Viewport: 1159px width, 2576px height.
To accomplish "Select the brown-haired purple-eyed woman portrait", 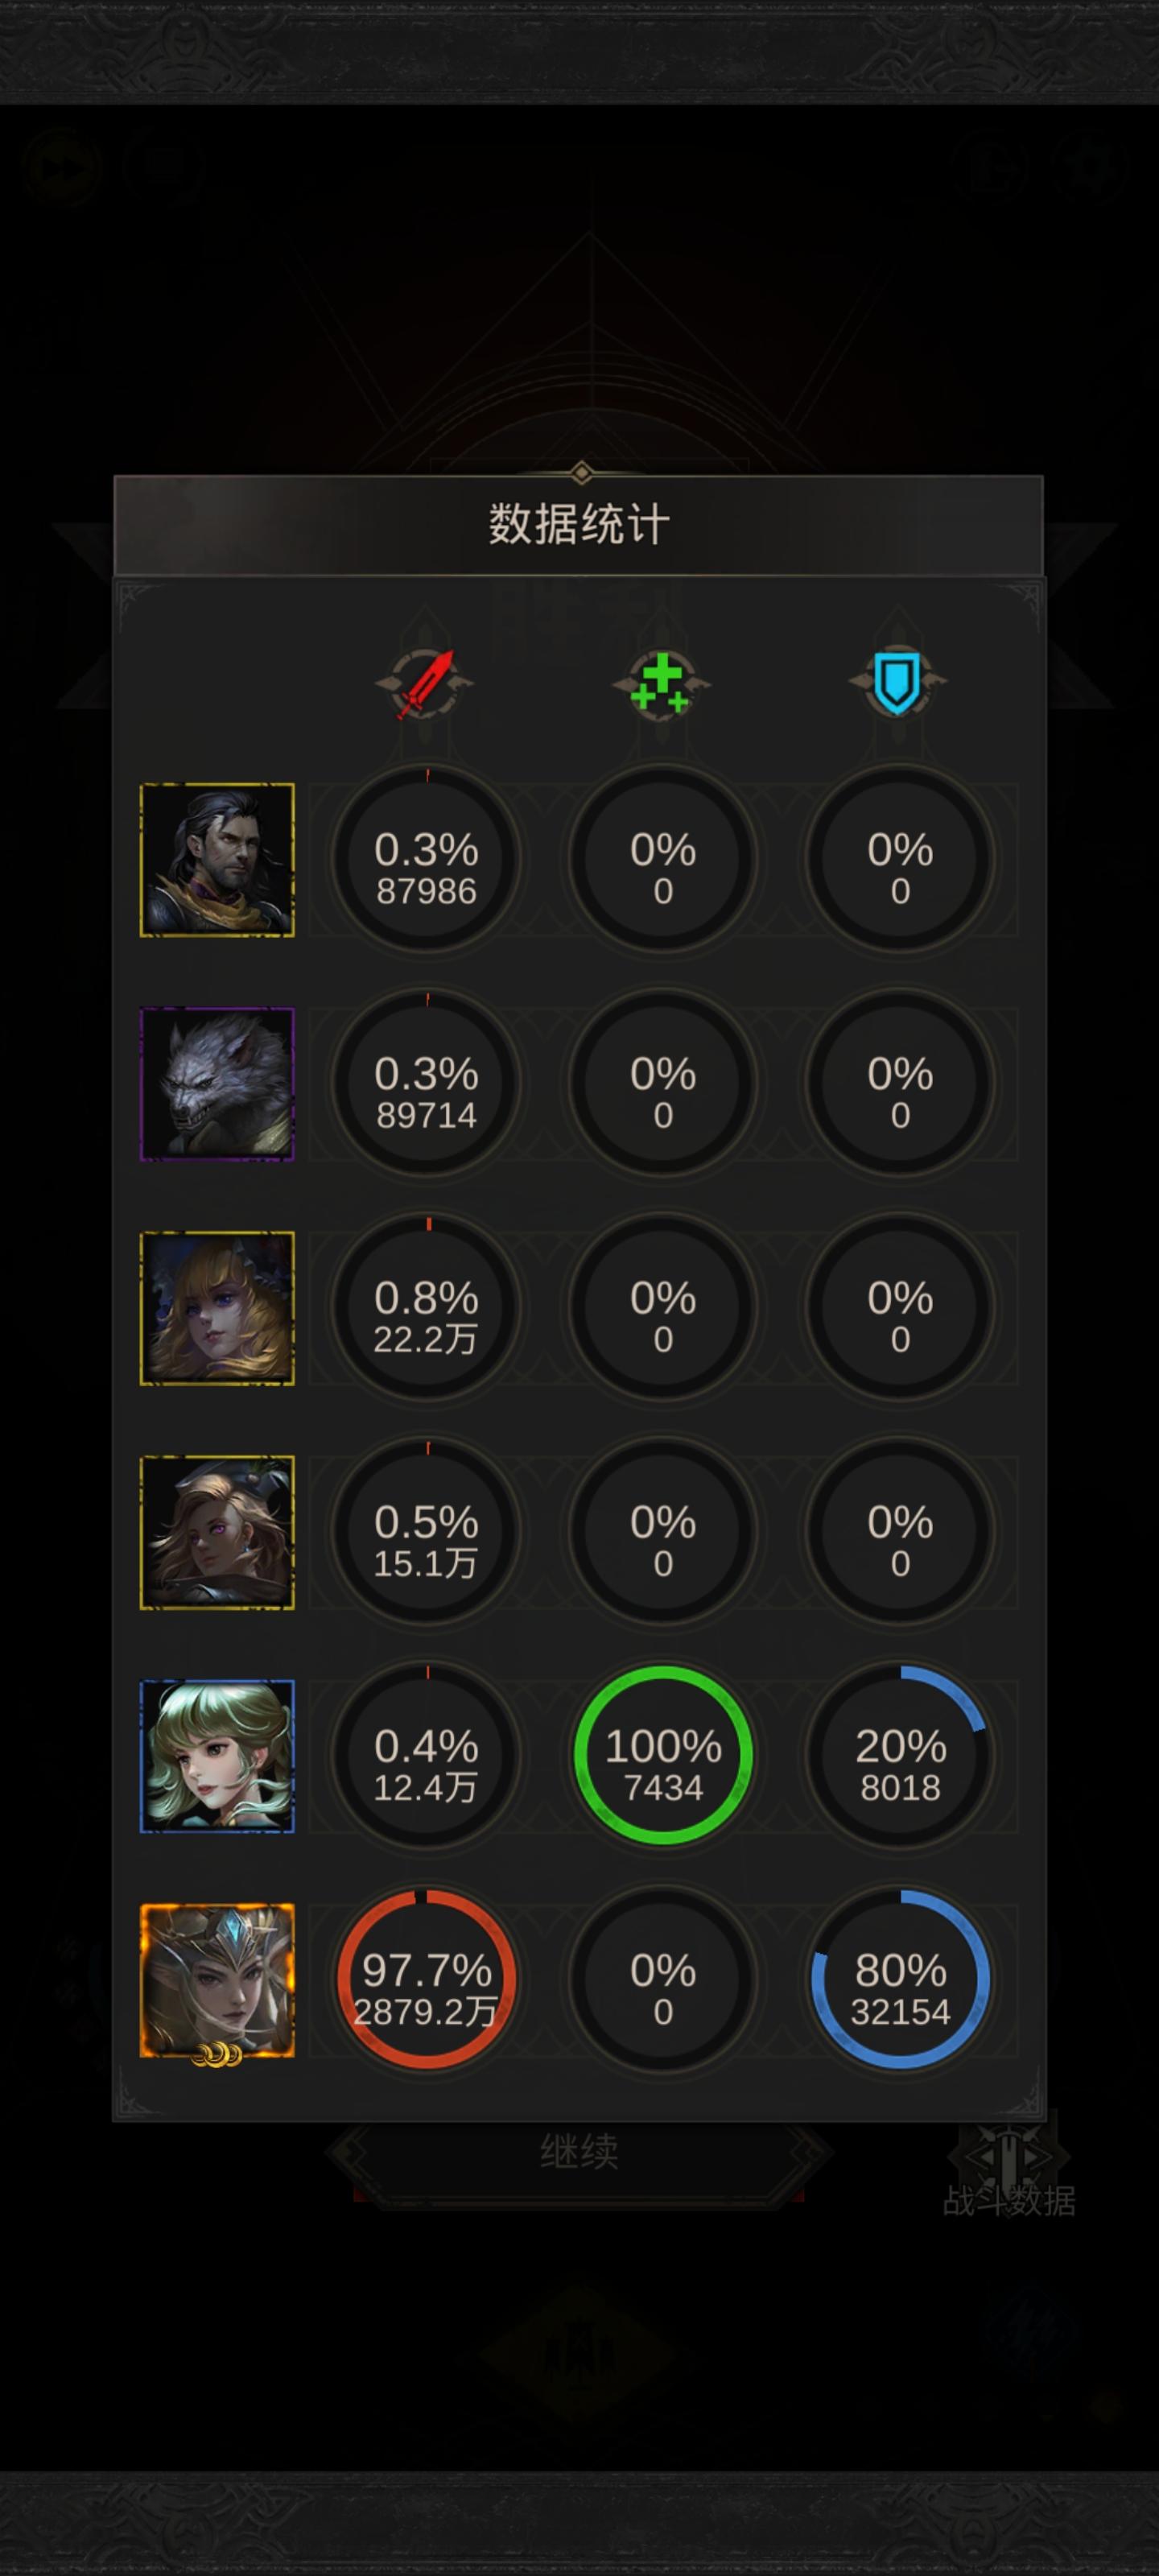I will 217,1532.
